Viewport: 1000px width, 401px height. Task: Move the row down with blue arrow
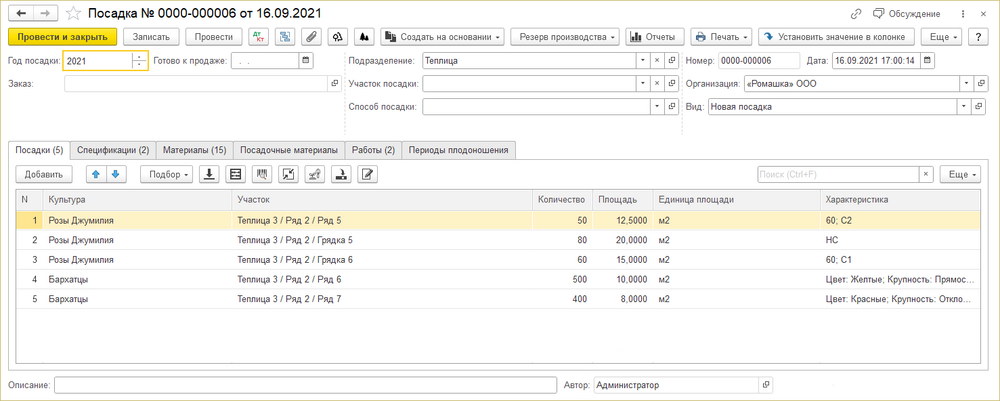pos(115,174)
